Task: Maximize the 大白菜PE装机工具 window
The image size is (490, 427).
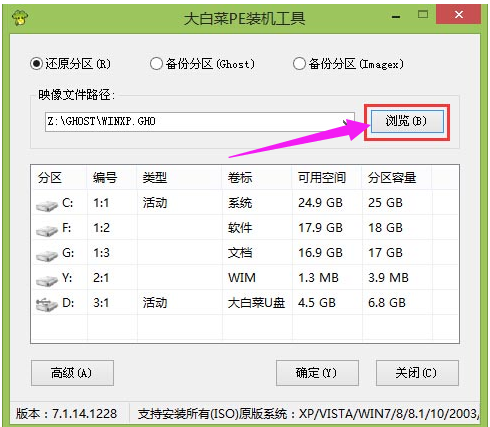Action: (x=423, y=15)
